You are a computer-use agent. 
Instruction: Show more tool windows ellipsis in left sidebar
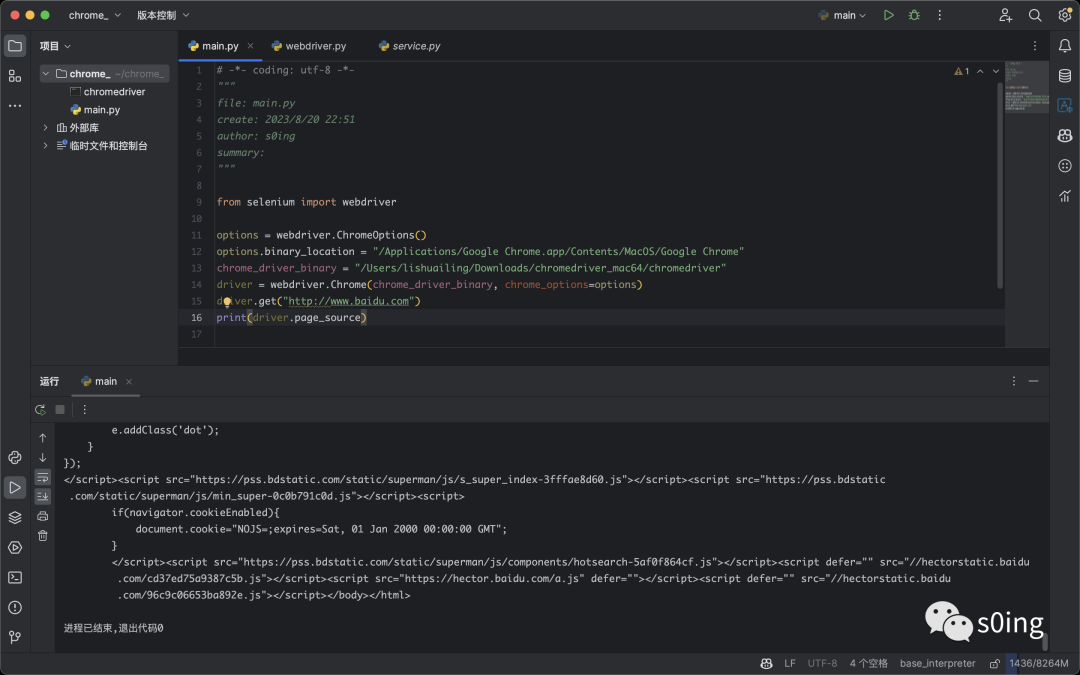[x=14, y=105]
